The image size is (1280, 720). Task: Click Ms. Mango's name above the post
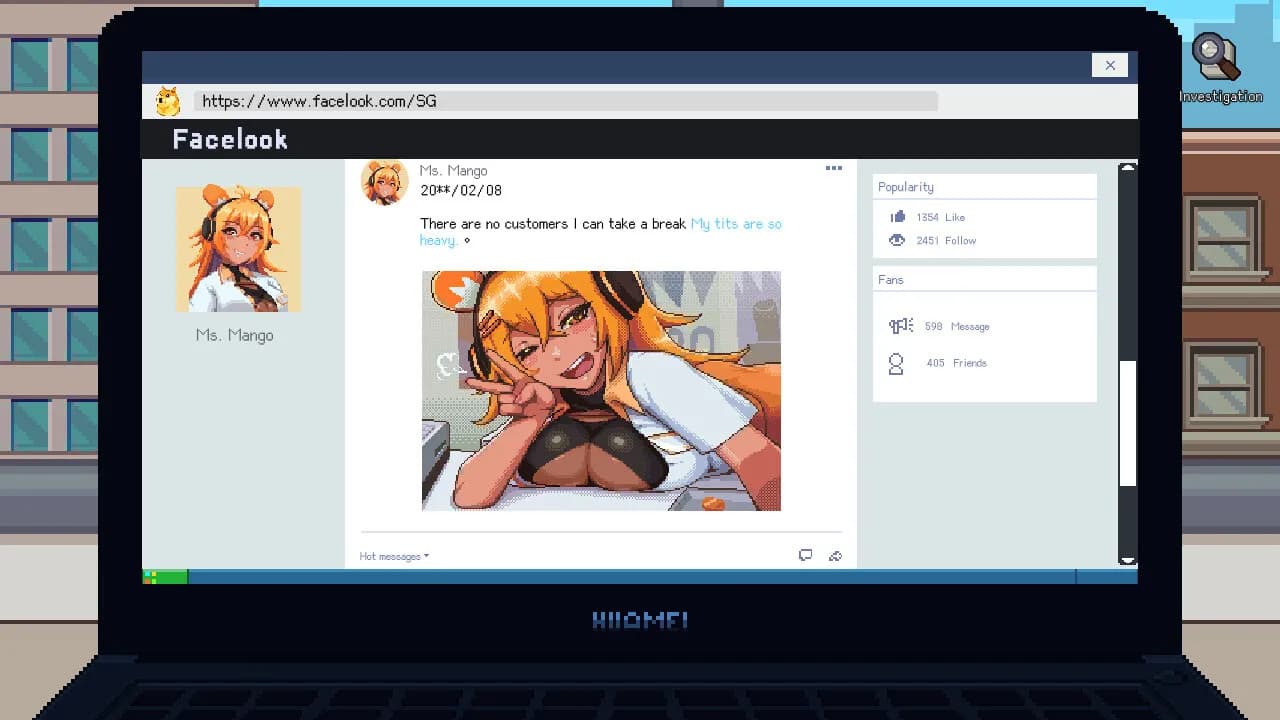454,170
